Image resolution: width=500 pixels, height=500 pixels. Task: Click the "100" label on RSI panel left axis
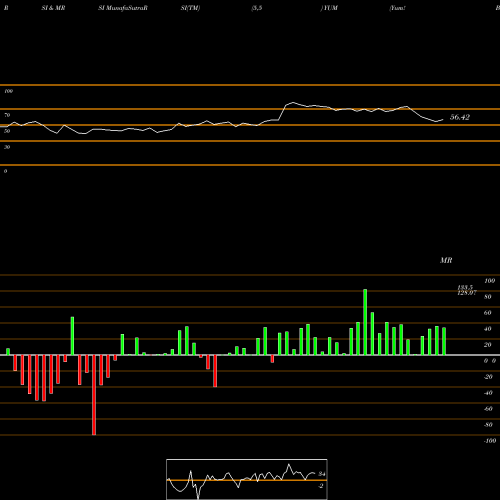coord(8,91)
